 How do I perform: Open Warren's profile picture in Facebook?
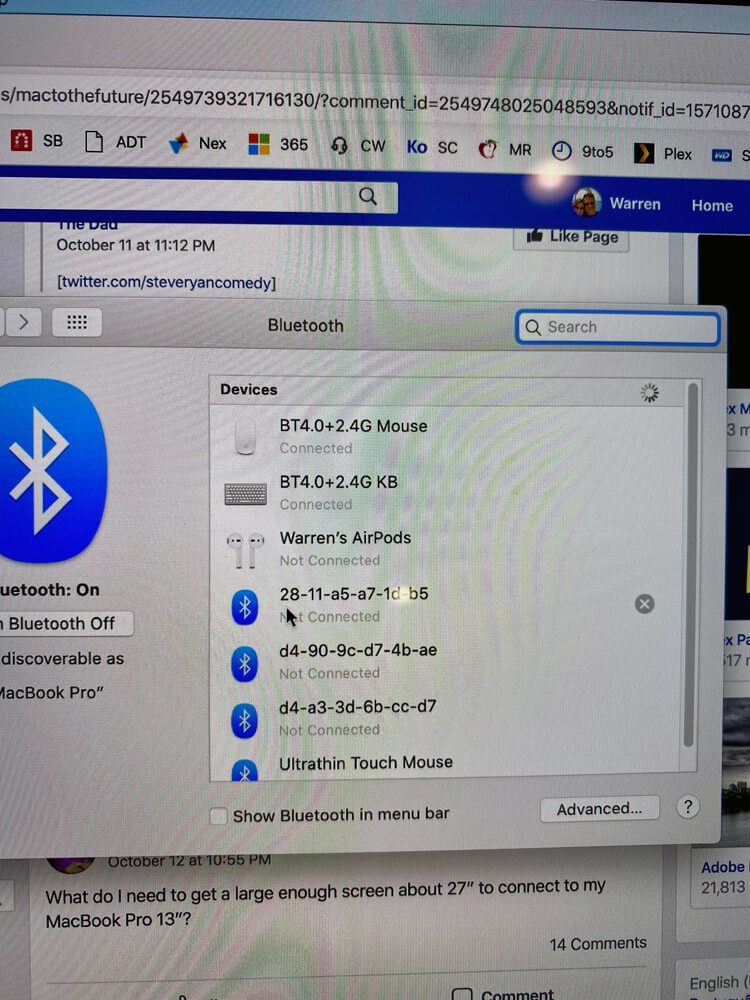point(586,202)
